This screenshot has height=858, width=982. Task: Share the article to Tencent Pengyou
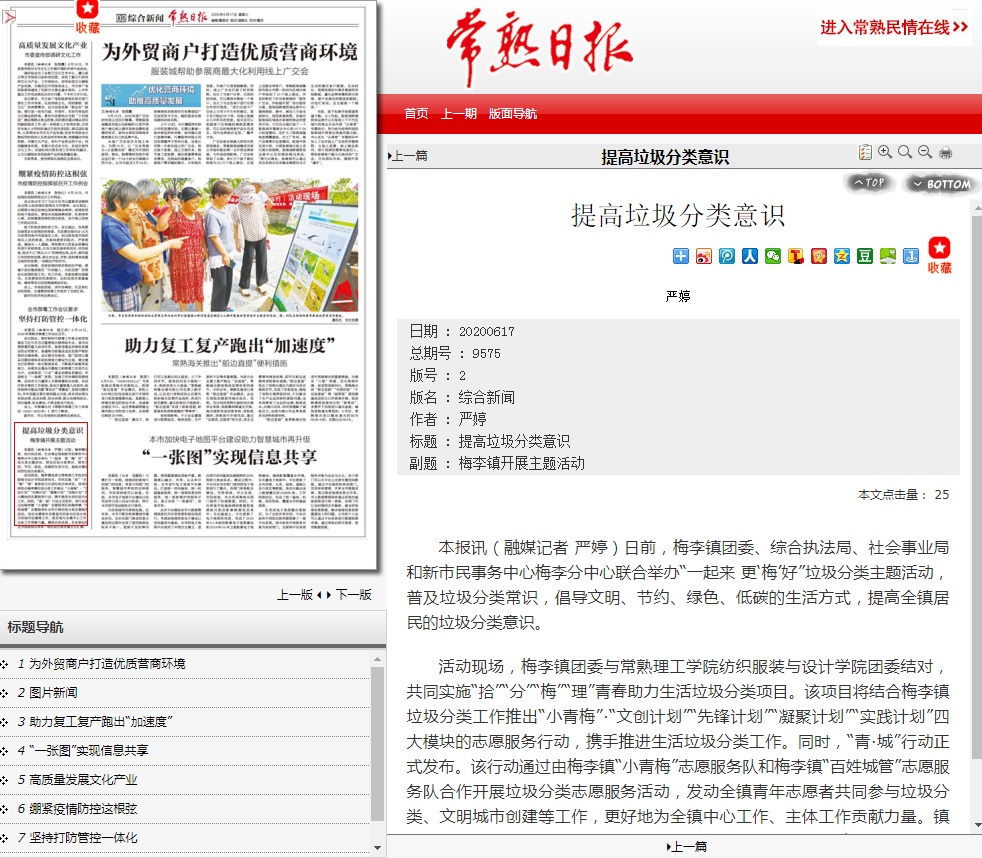click(x=727, y=256)
